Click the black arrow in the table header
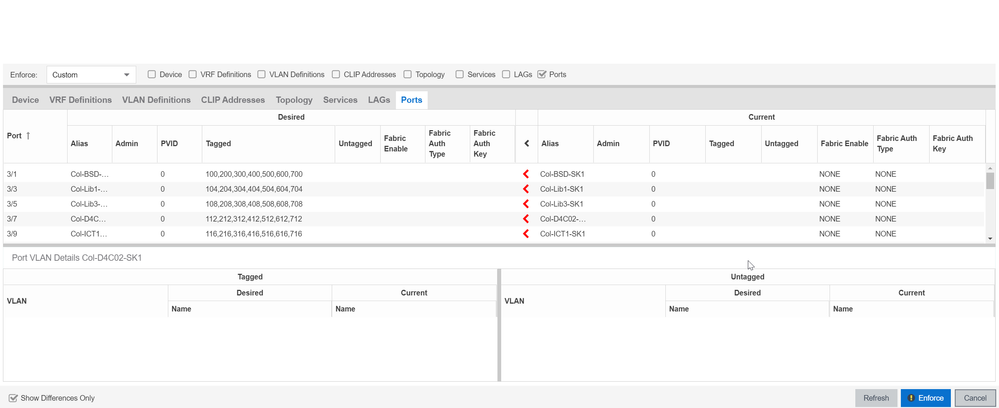This screenshot has width=999, height=408. click(527, 144)
